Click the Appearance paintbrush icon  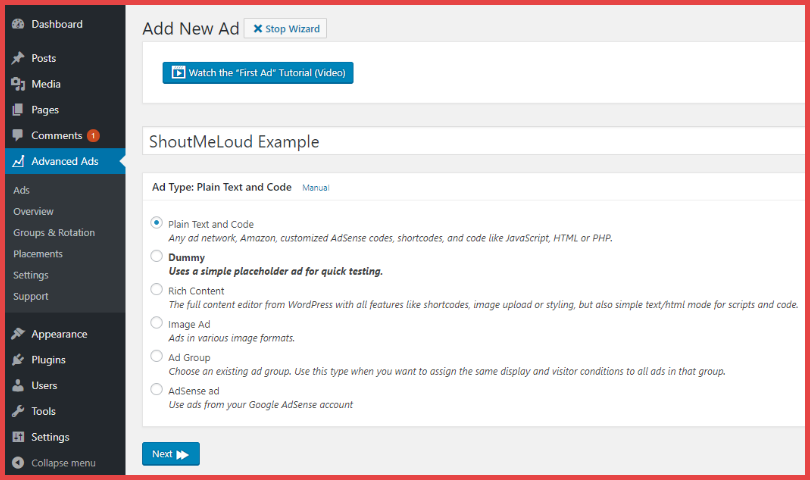click(18, 334)
